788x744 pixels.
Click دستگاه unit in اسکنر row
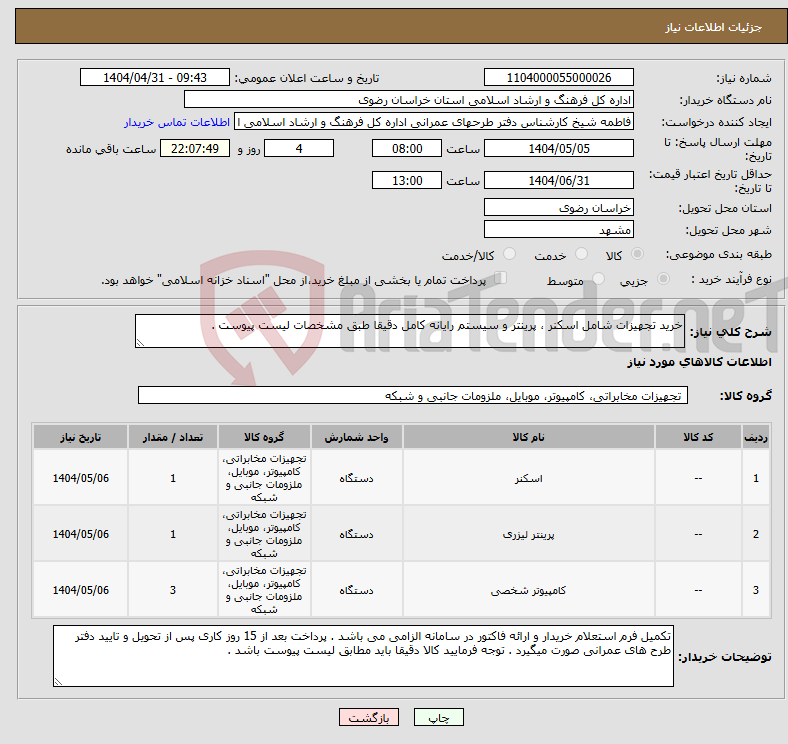coord(356,478)
